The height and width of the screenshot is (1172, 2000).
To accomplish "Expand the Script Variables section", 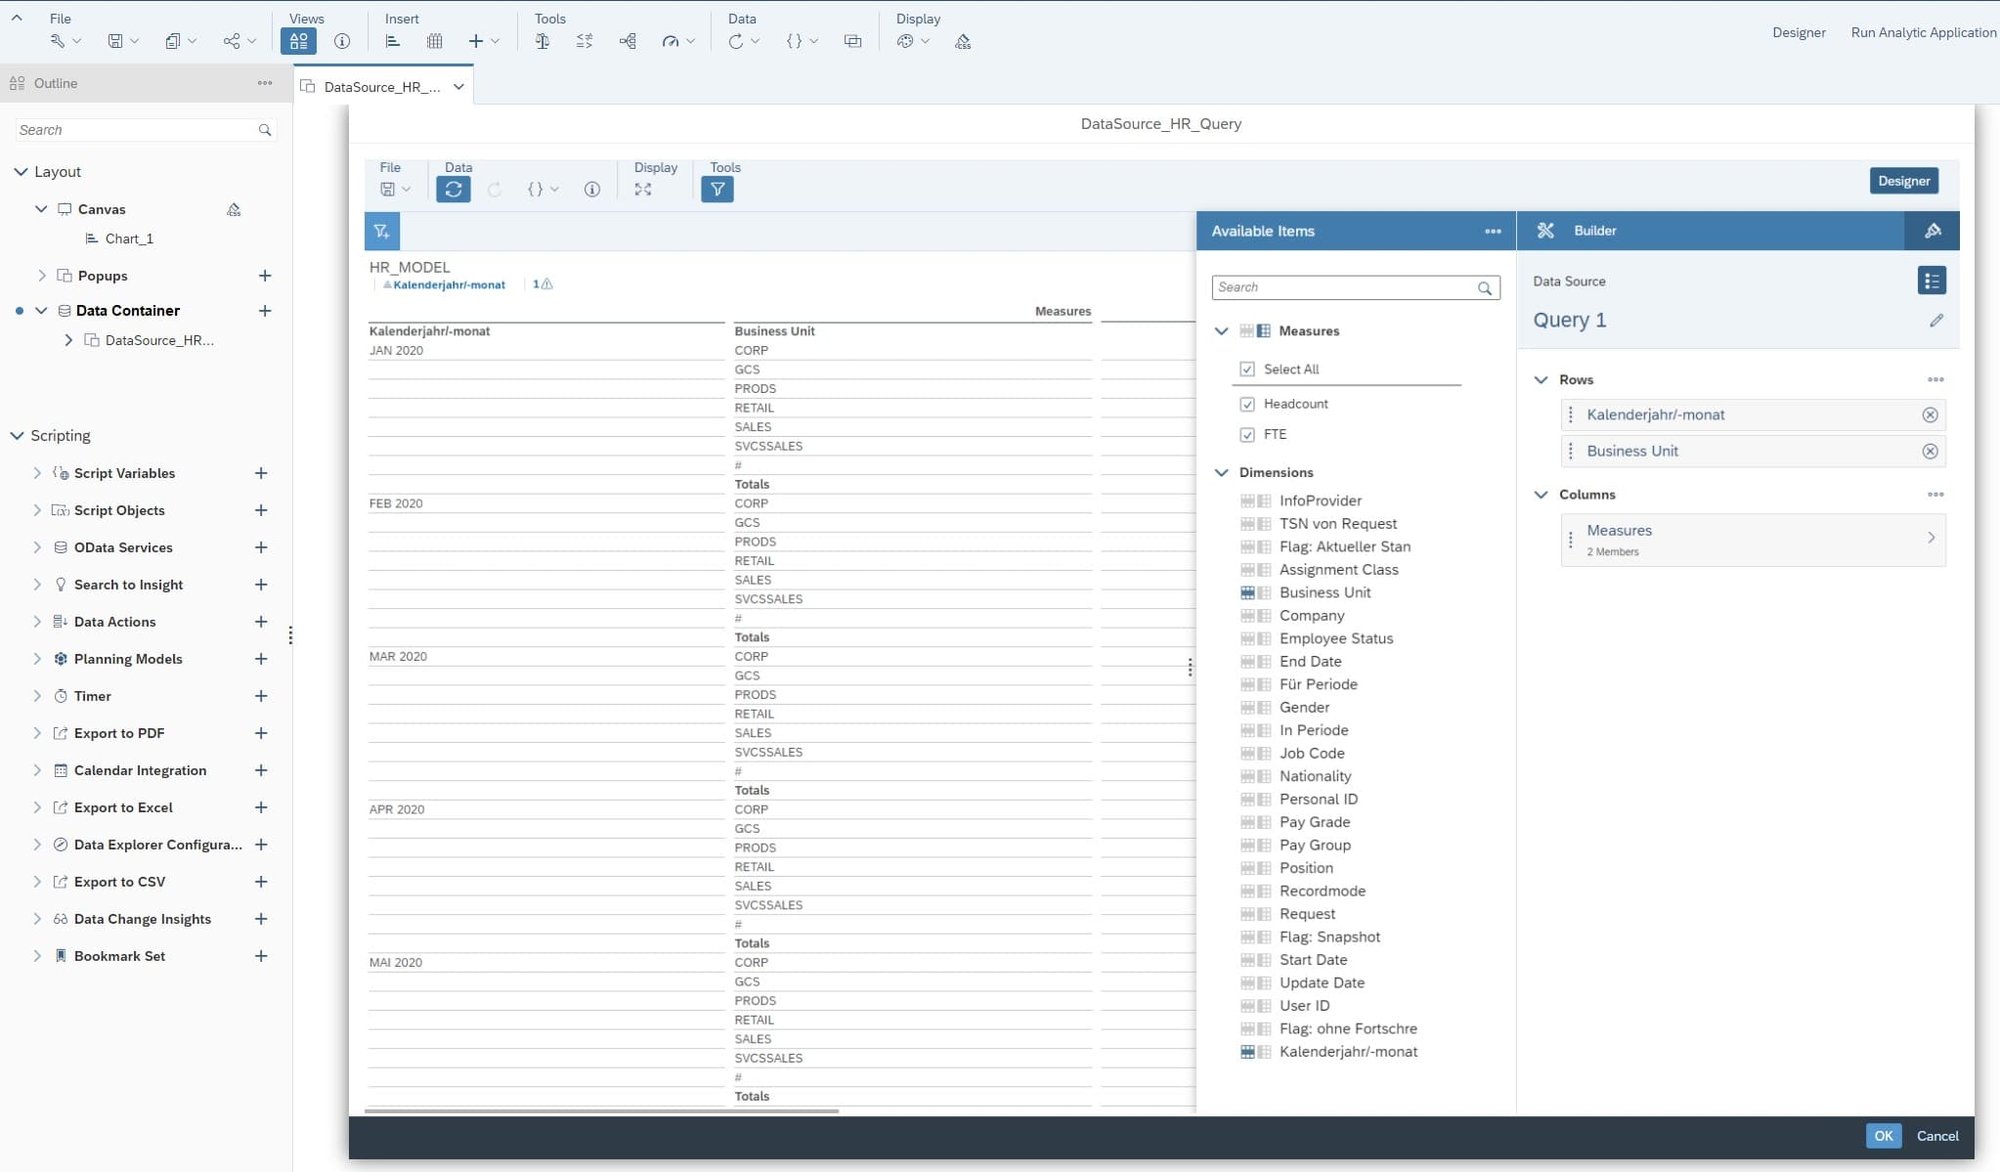I will point(38,472).
